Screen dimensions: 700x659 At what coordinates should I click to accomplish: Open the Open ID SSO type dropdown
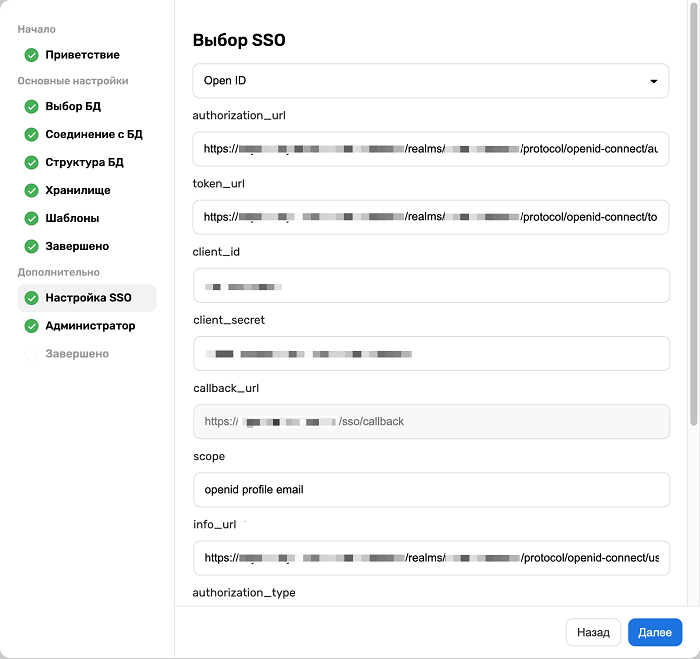pyautogui.click(x=430, y=81)
